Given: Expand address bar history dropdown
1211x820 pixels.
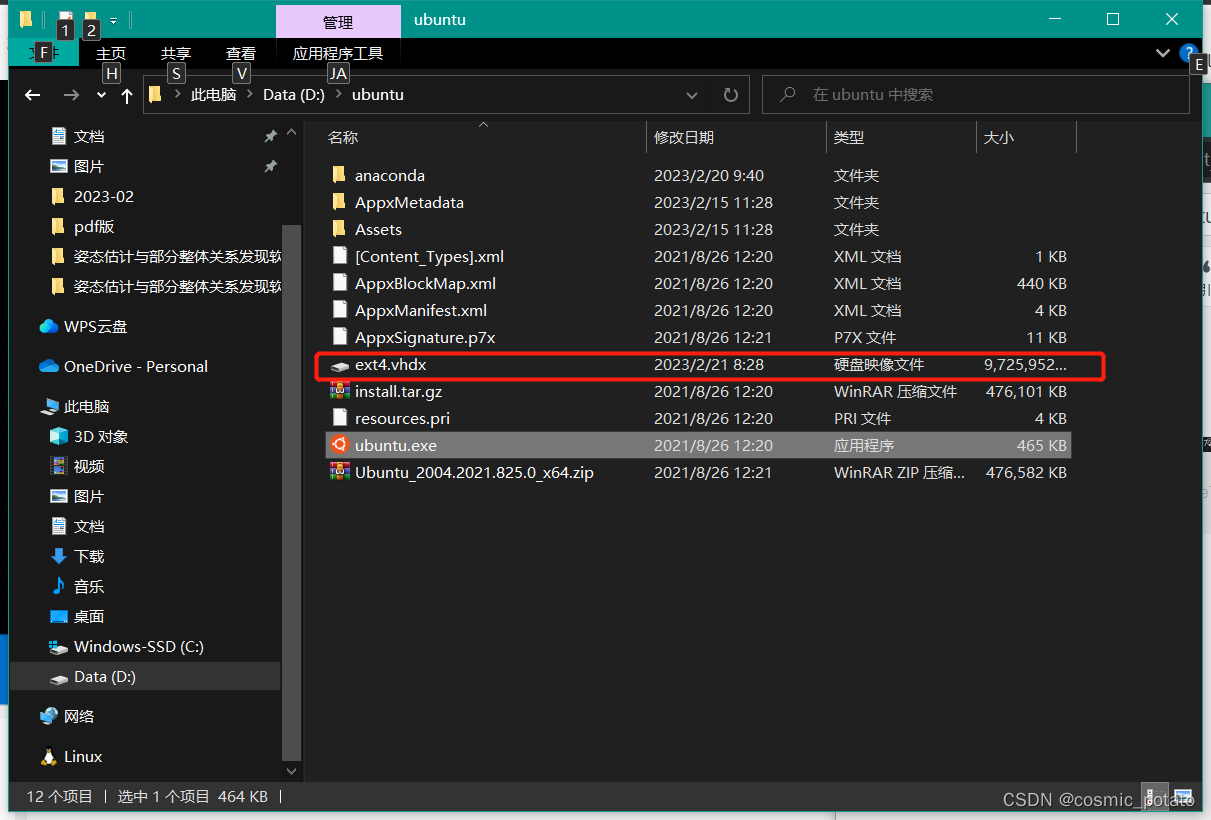Looking at the screenshot, I should [692, 95].
